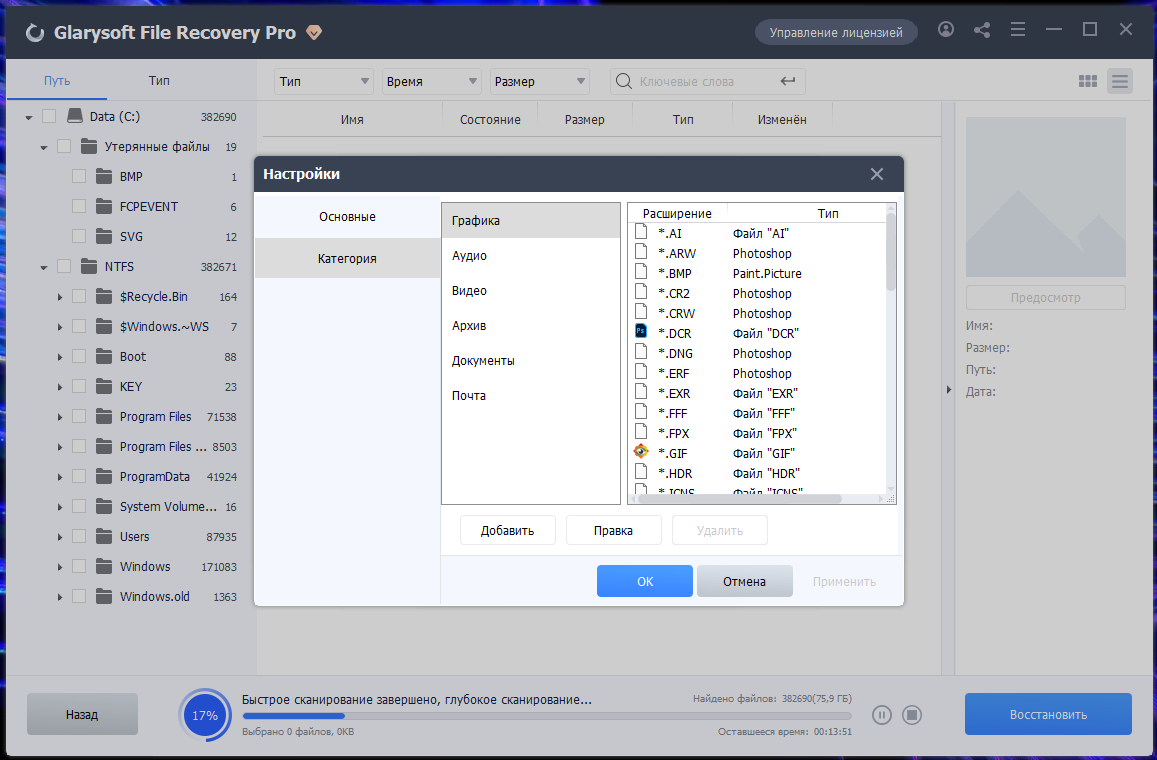The width and height of the screenshot is (1157, 760).
Task: Click the Восстановить button
Action: (x=1048, y=714)
